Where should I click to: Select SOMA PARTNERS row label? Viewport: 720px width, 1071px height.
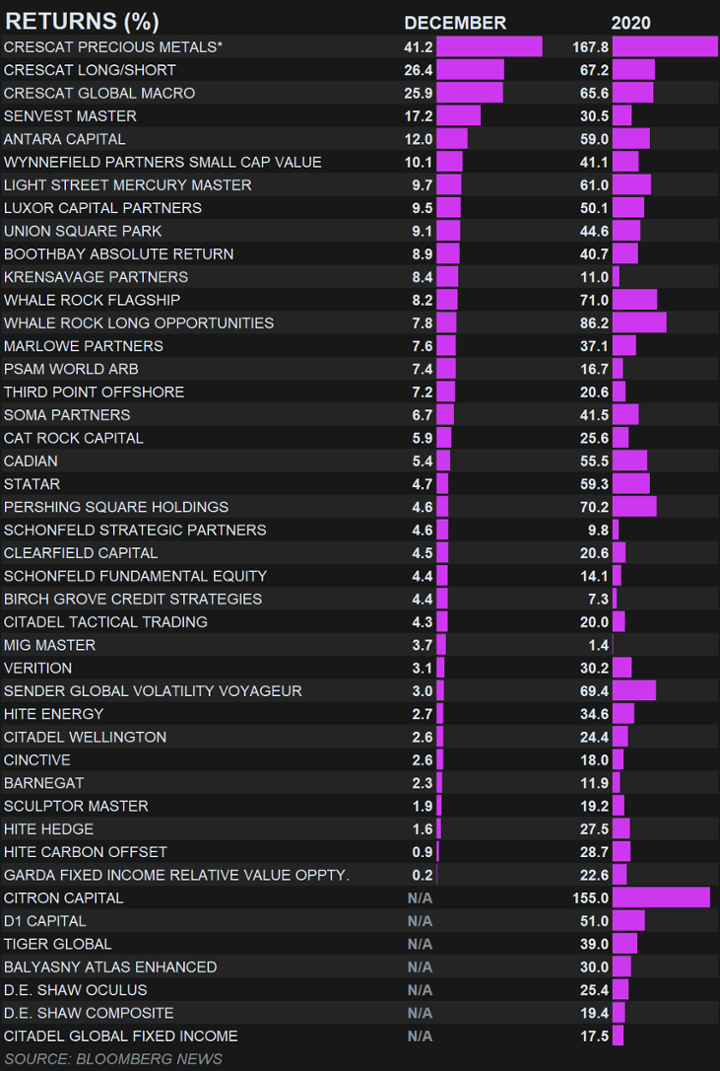67,415
